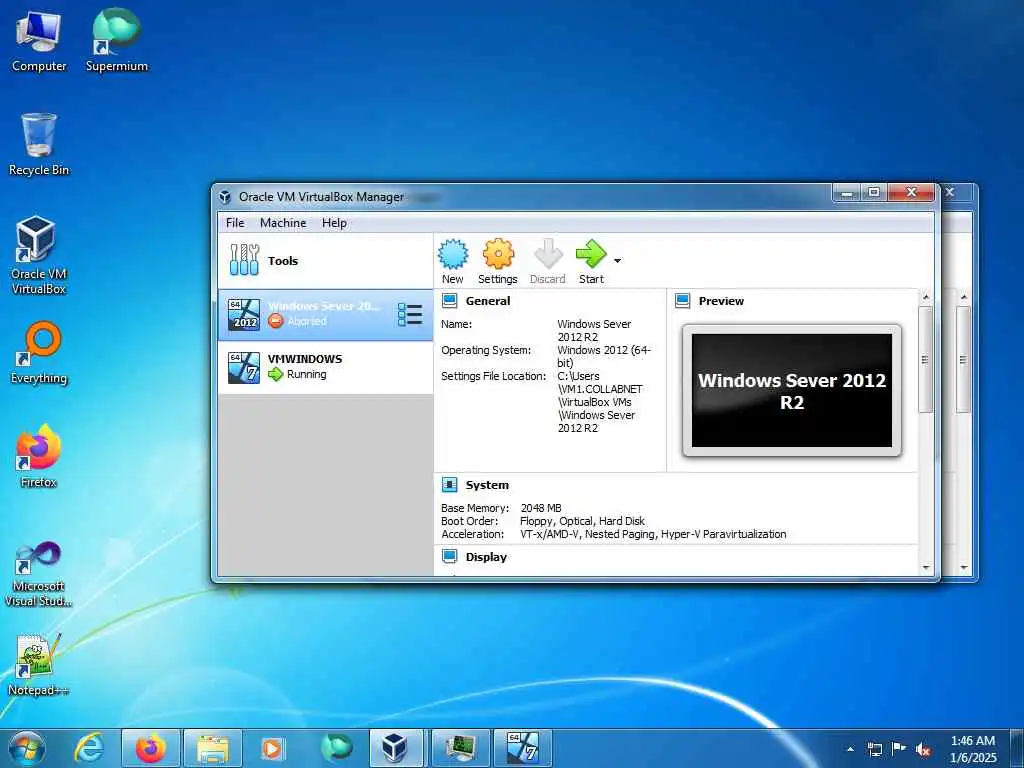Open the File menu
Image resolution: width=1024 pixels, height=768 pixels.
235,223
